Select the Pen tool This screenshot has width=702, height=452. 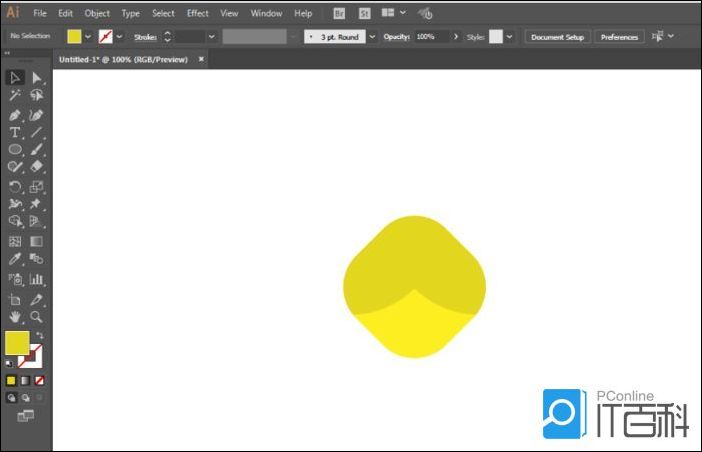point(15,115)
